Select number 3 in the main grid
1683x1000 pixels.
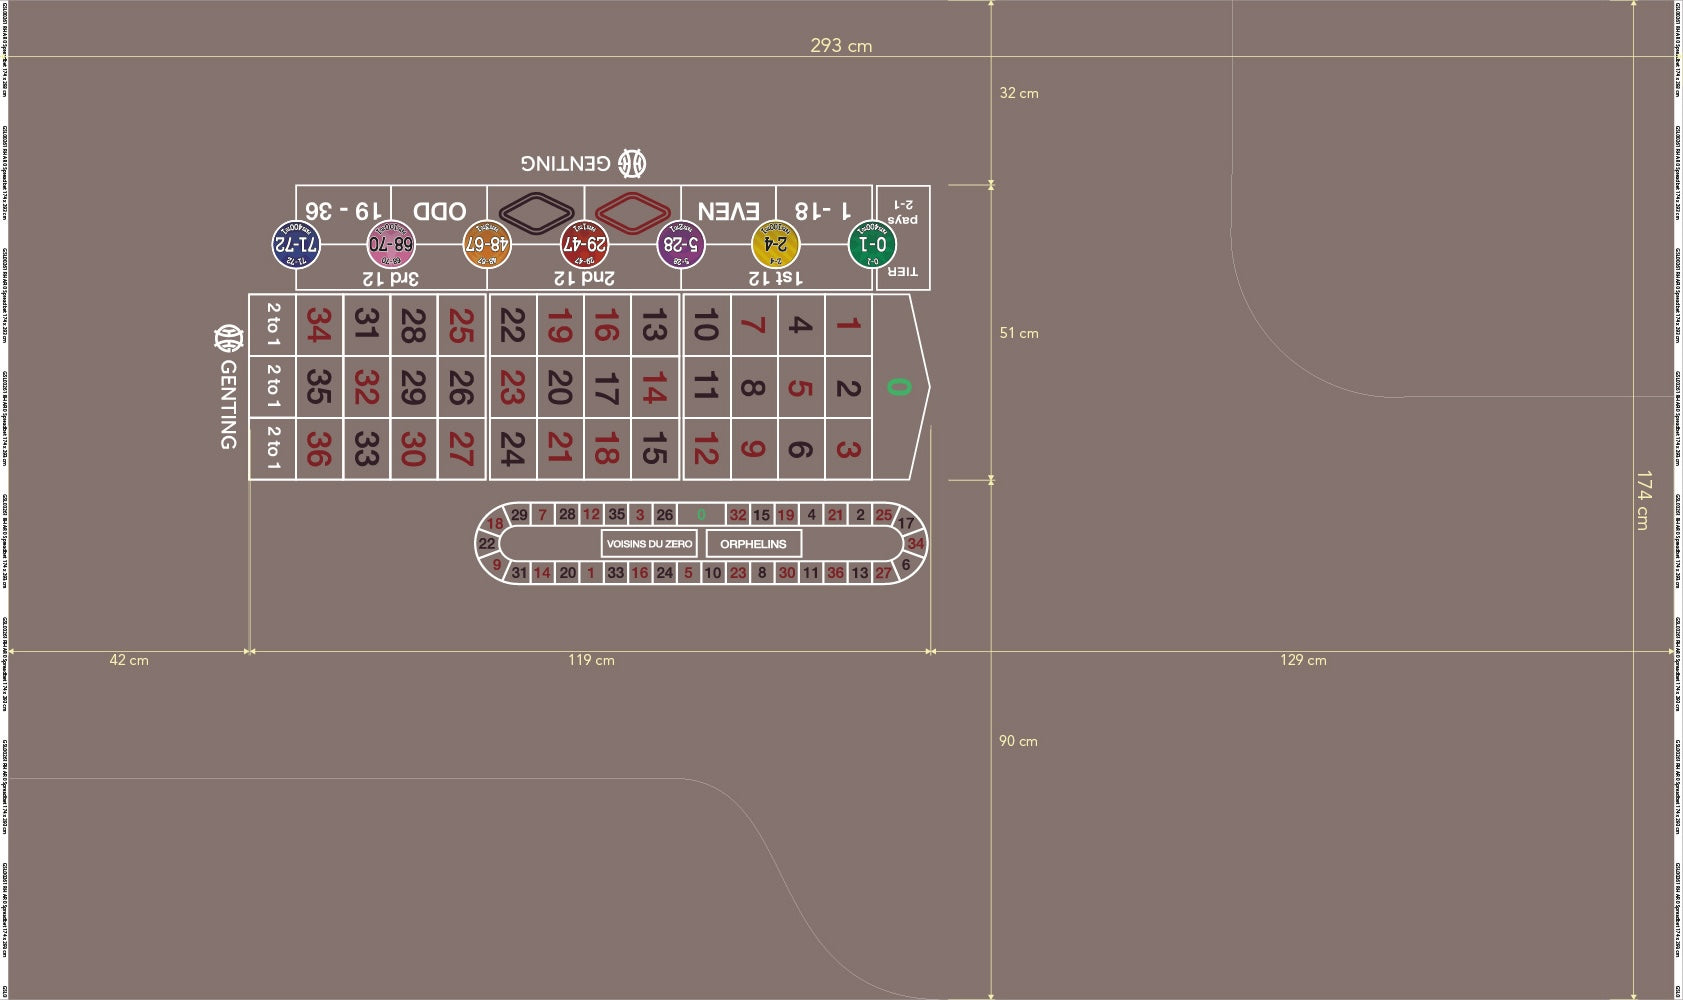click(848, 448)
